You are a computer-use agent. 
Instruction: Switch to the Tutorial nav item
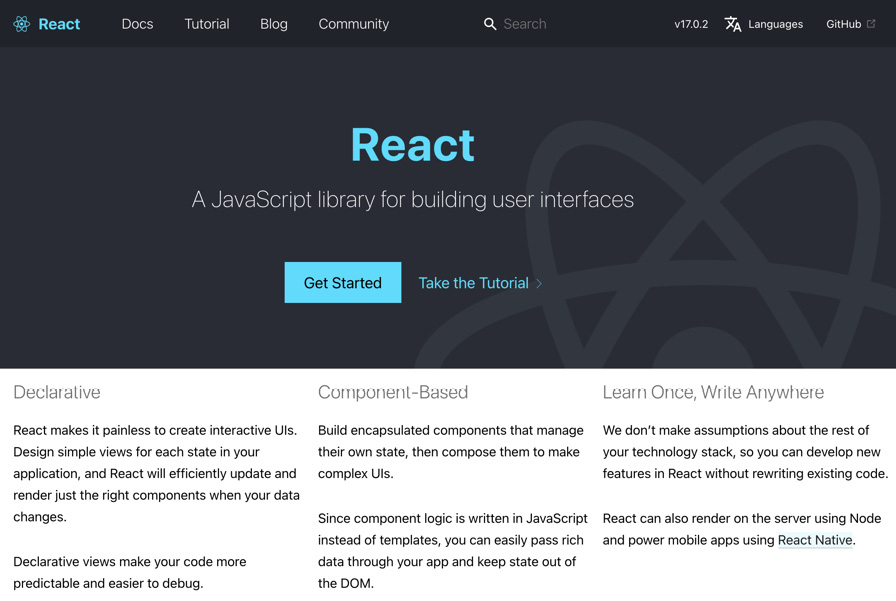[206, 23]
